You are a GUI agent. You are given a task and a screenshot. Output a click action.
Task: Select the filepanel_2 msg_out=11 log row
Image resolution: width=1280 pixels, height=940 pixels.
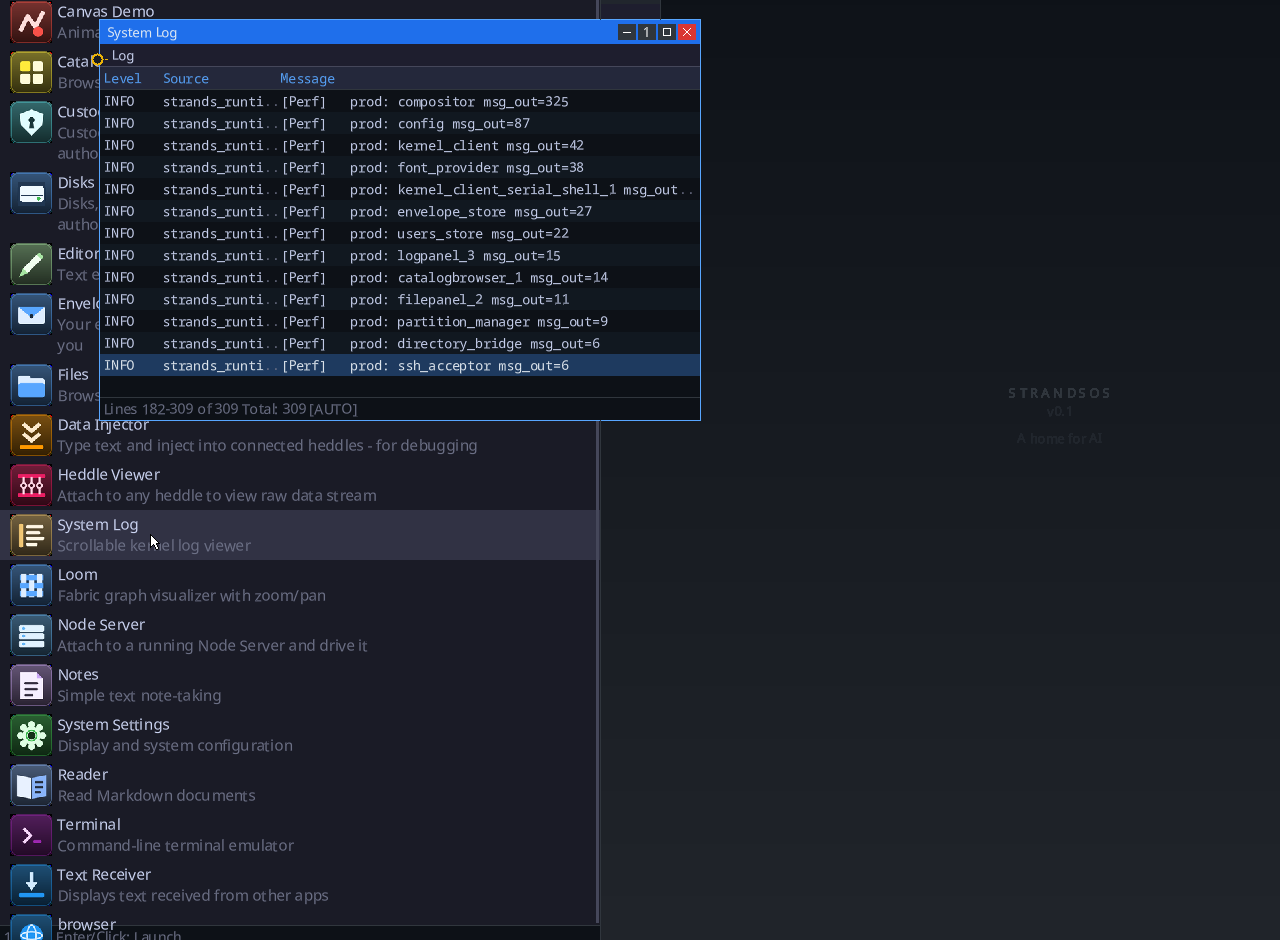pyautogui.click(x=400, y=299)
